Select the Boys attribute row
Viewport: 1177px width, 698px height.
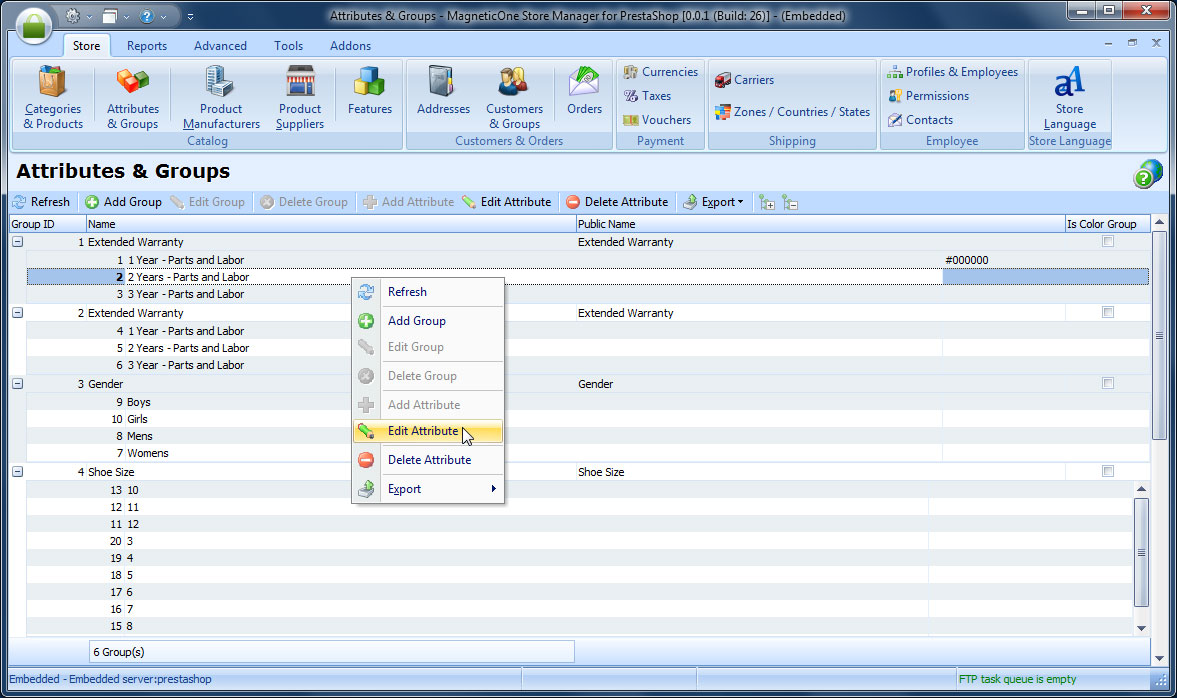coord(588,402)
